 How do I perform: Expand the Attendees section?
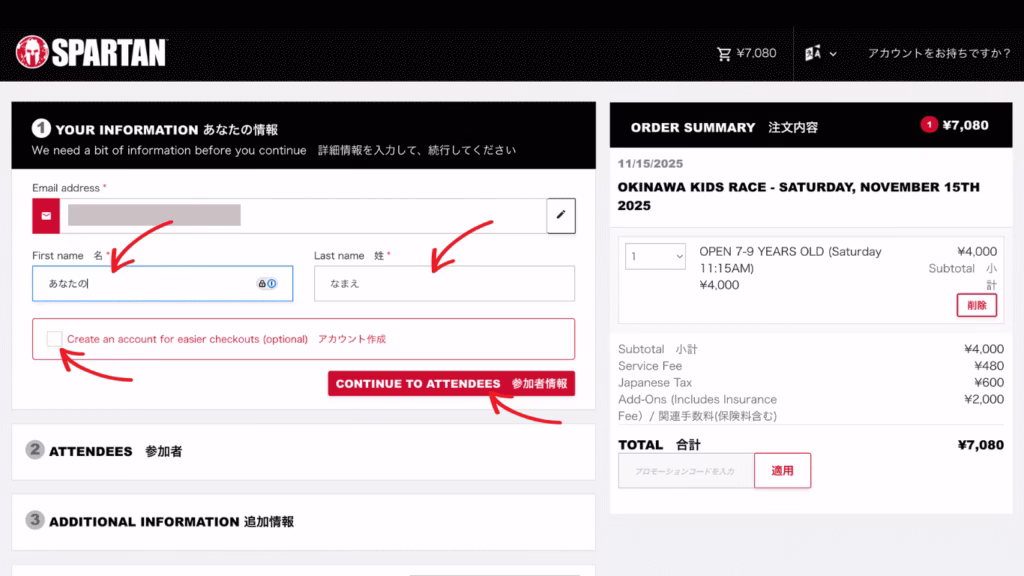303,451
